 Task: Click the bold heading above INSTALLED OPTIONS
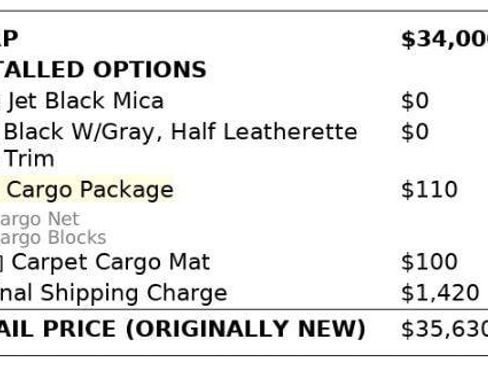pyautogui.click(x=9, y=39)
